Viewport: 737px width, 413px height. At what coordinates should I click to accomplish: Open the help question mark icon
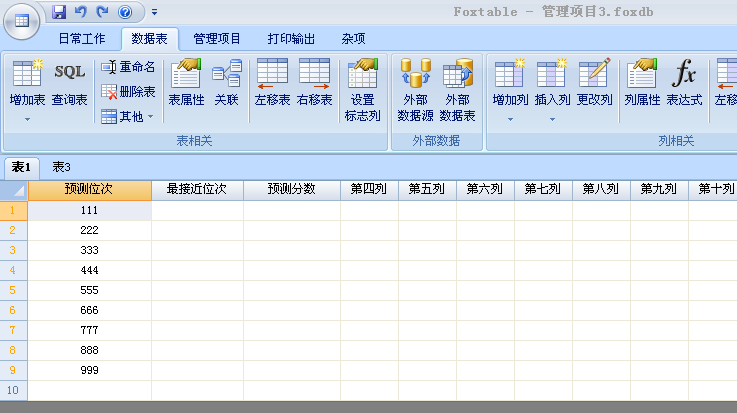(125, 12)
